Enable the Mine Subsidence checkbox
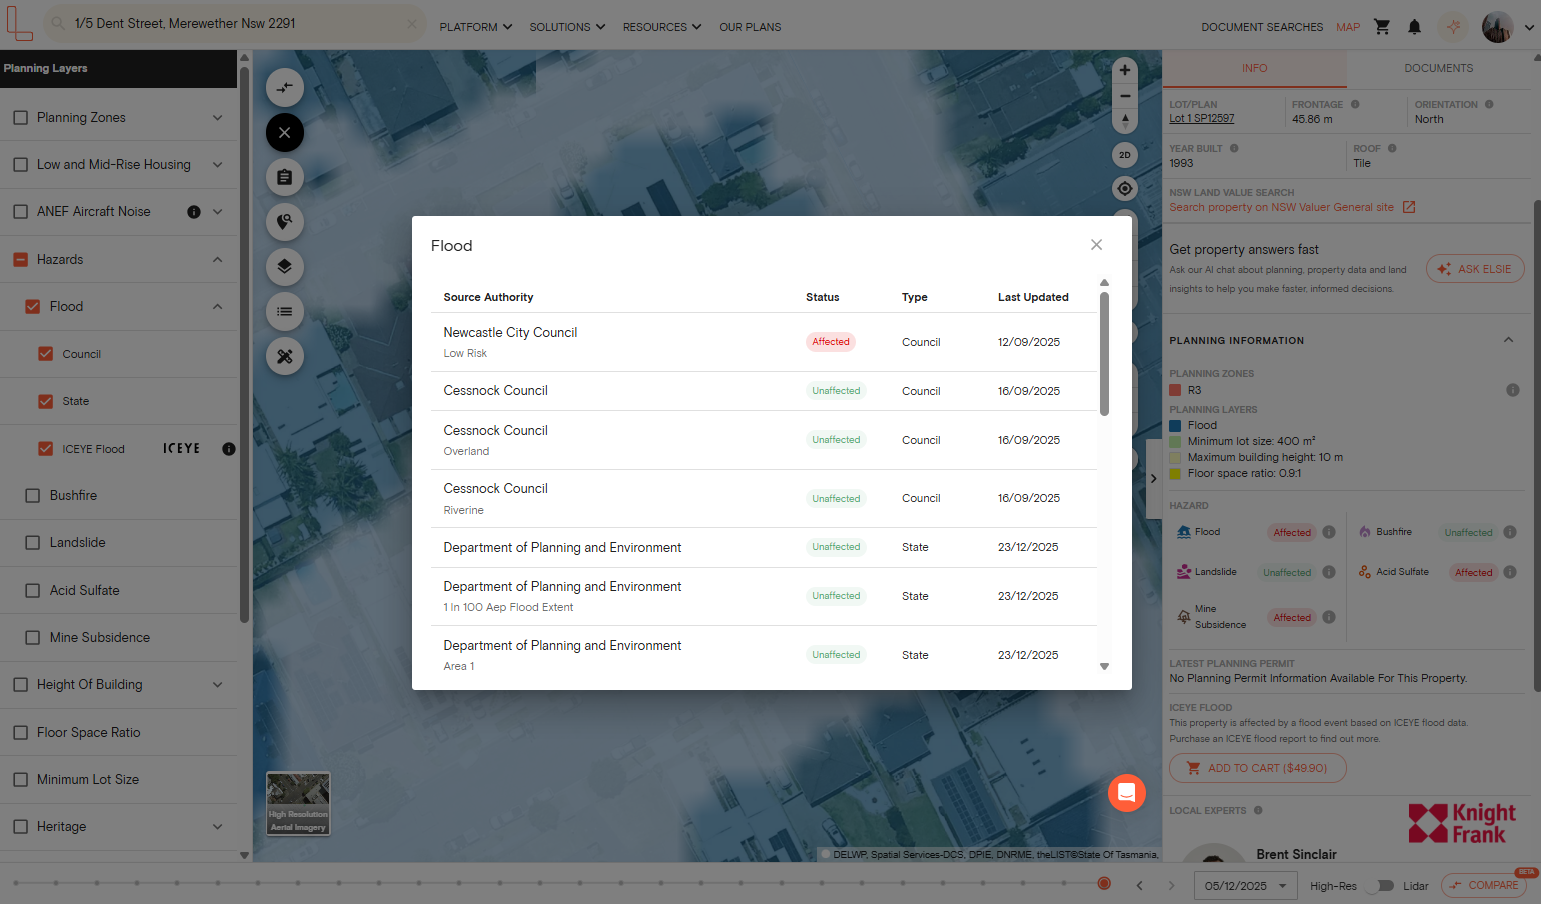This screenshot has width=1541, height=904. pyautogui.click(x=33, y=638)
